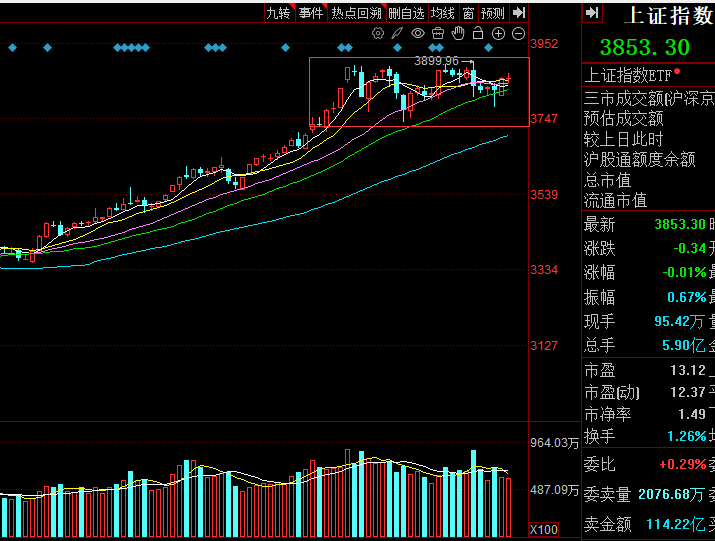Click the 3334 price axis label
This screenshot has width=715, height=541.
[544, 270]
